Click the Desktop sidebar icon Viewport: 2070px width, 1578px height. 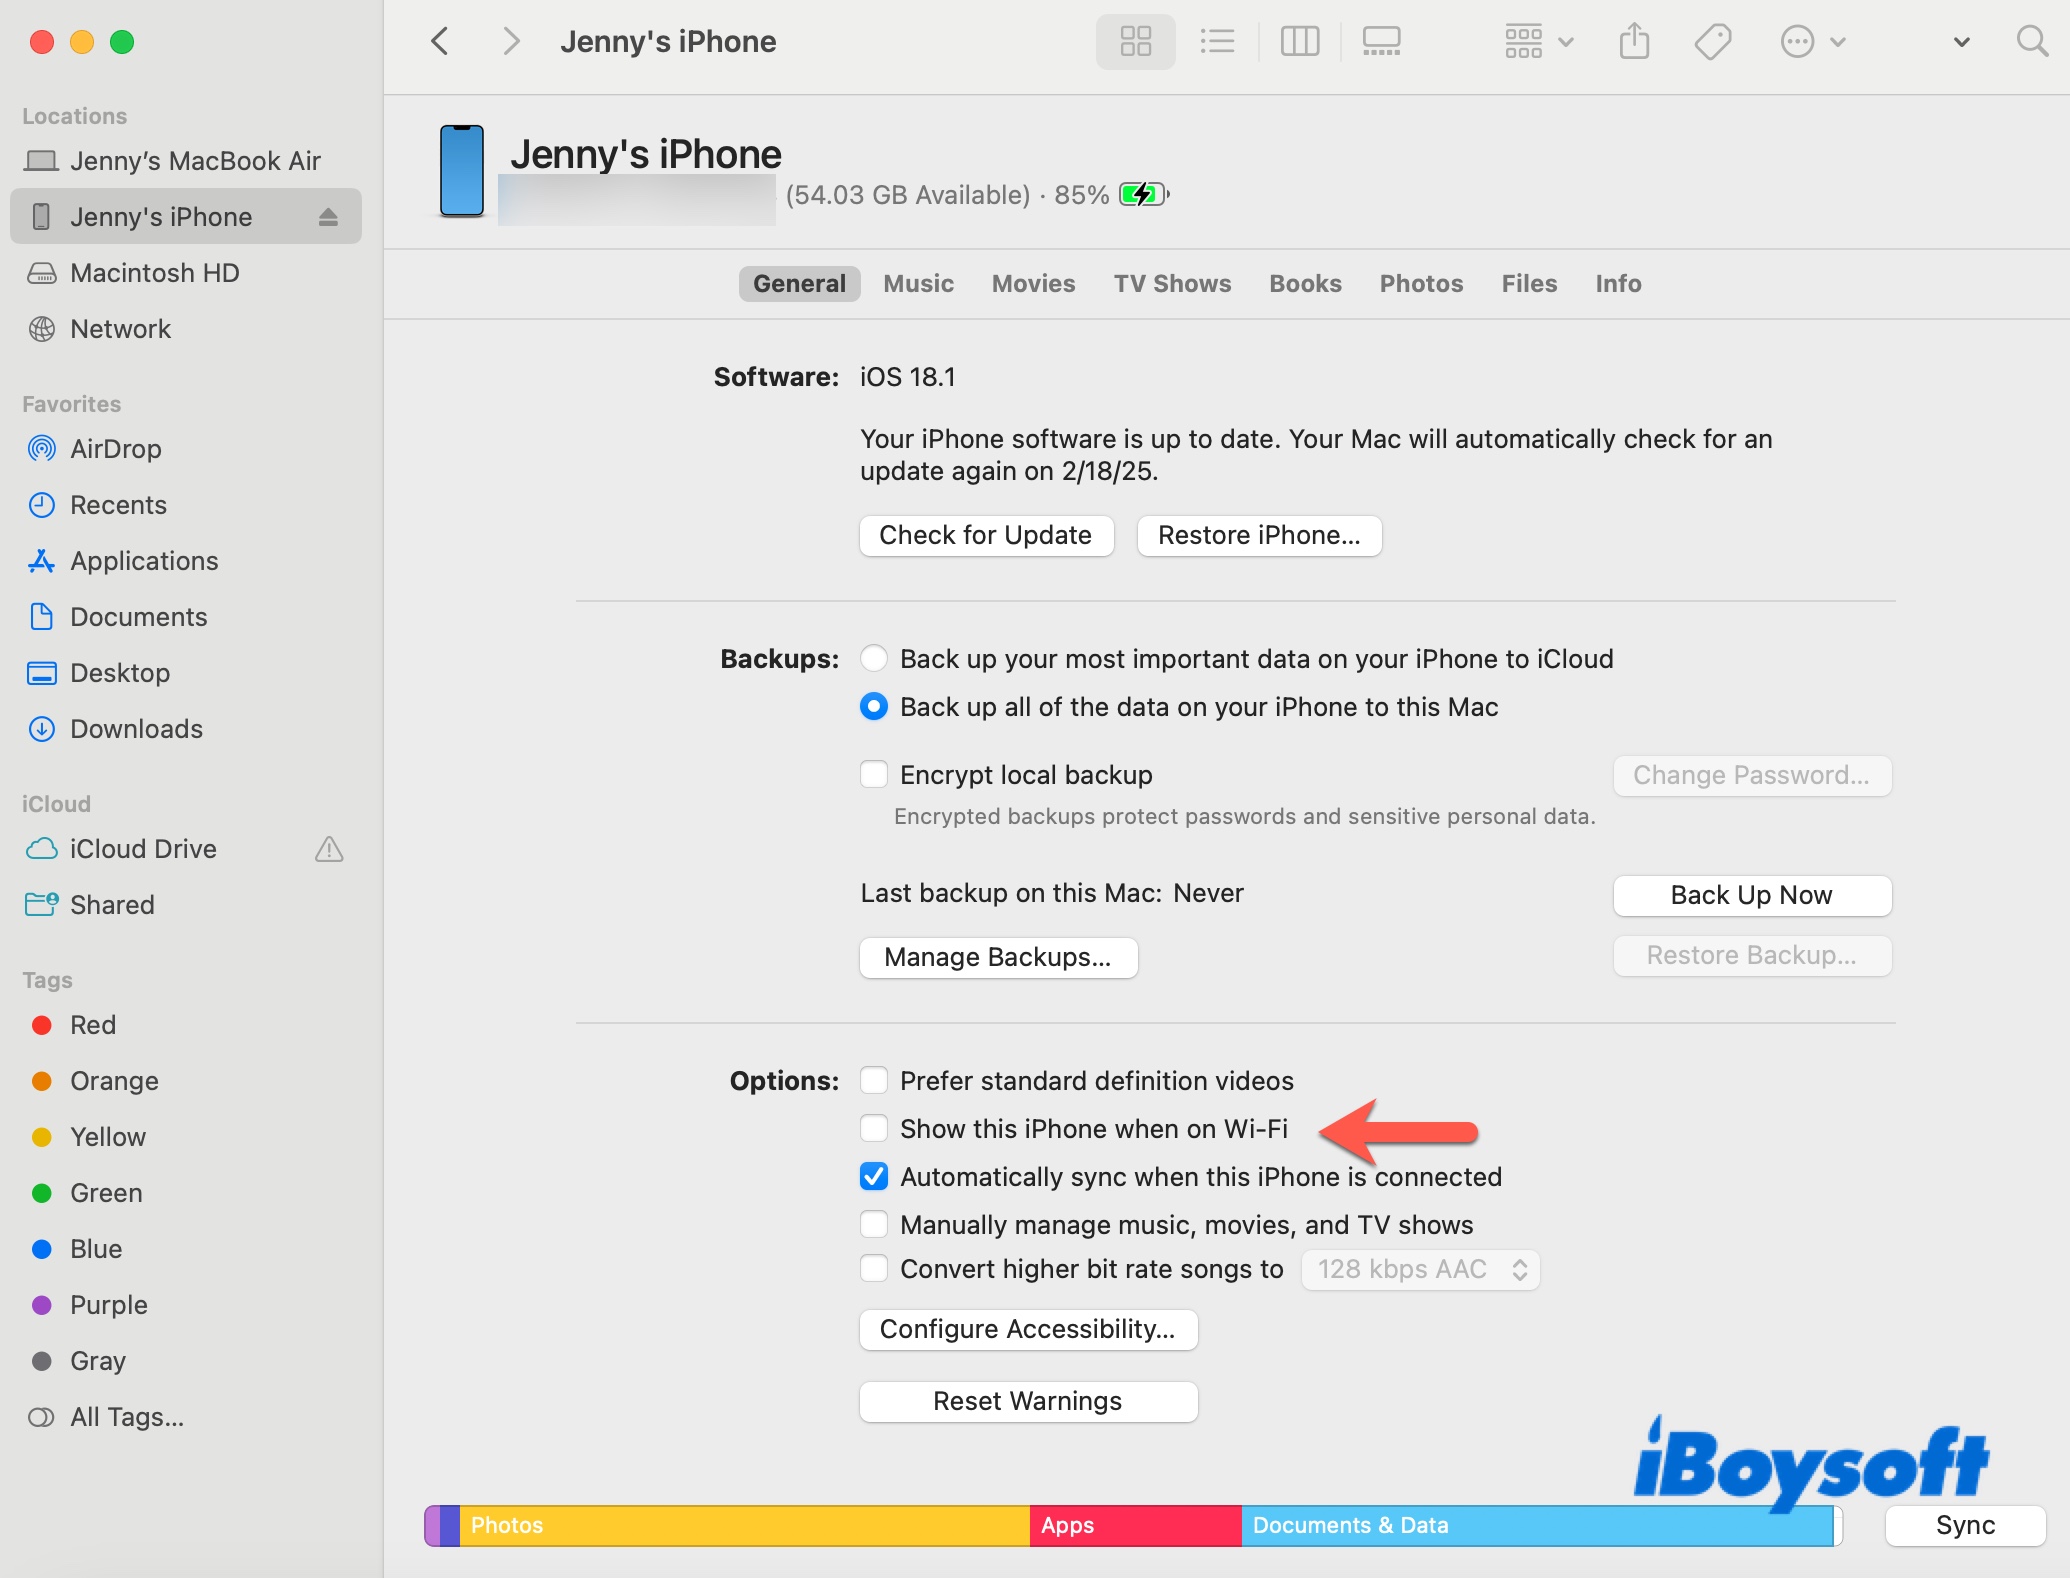pyautogui.click(x=42, y=673)
